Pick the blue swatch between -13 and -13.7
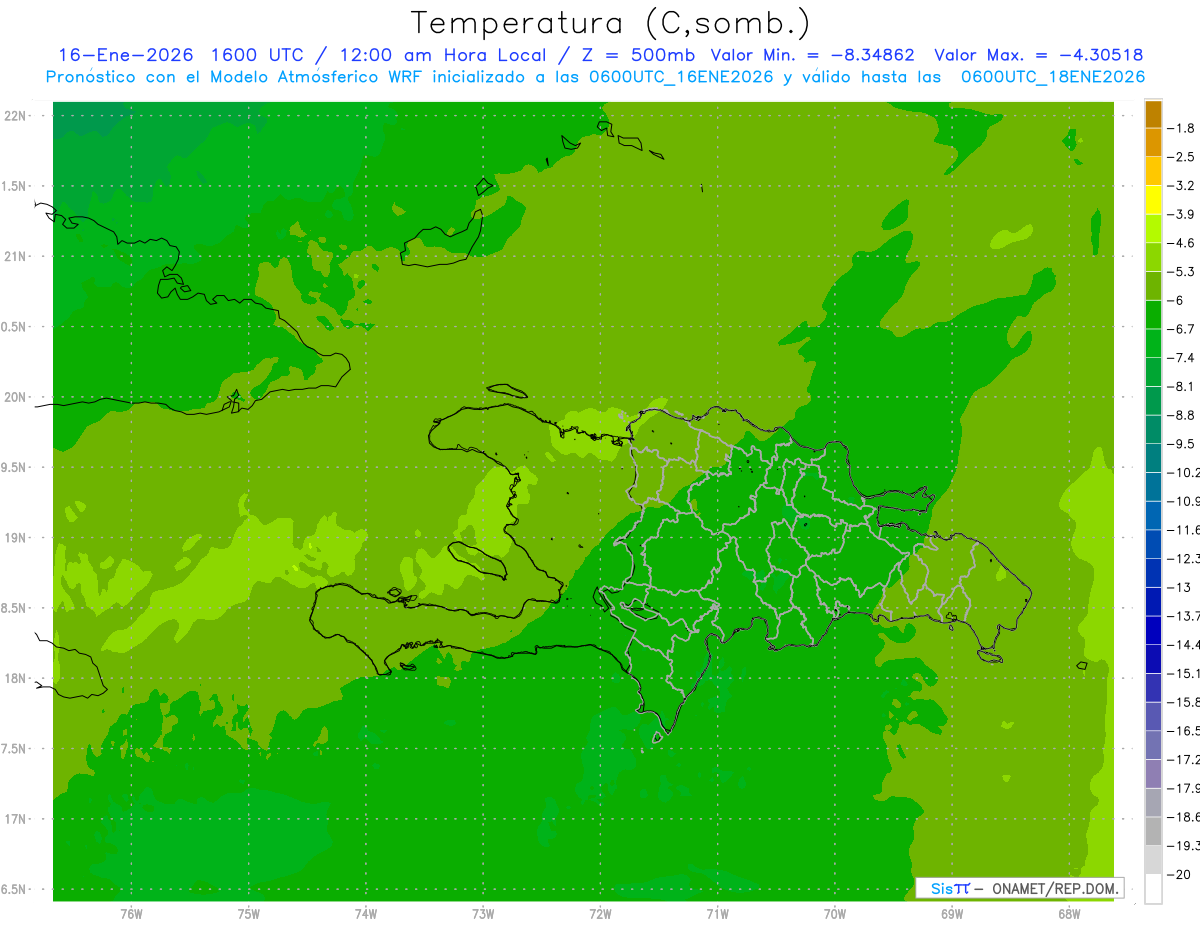 1153,601
